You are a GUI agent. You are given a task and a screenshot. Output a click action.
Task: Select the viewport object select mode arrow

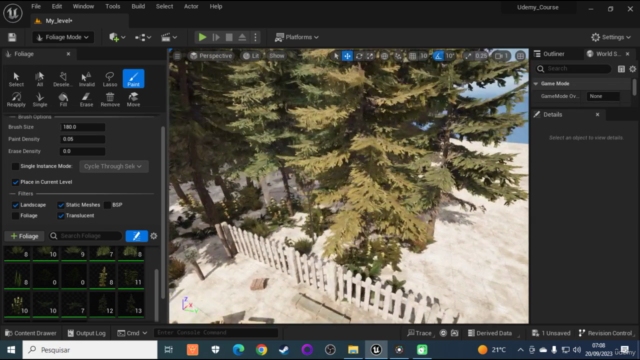336,56
